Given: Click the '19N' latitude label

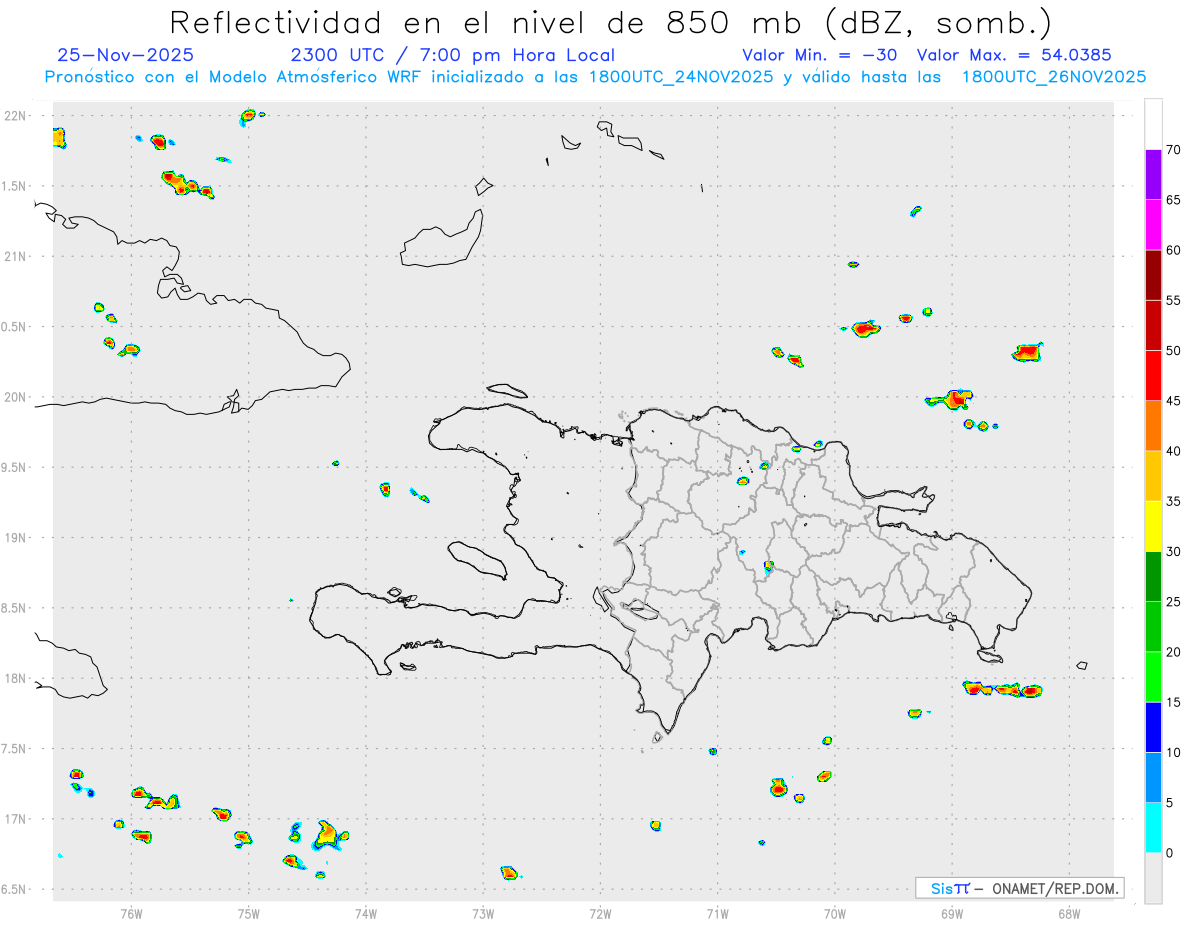Looking at the screenshot, I should tap(14, 537).
